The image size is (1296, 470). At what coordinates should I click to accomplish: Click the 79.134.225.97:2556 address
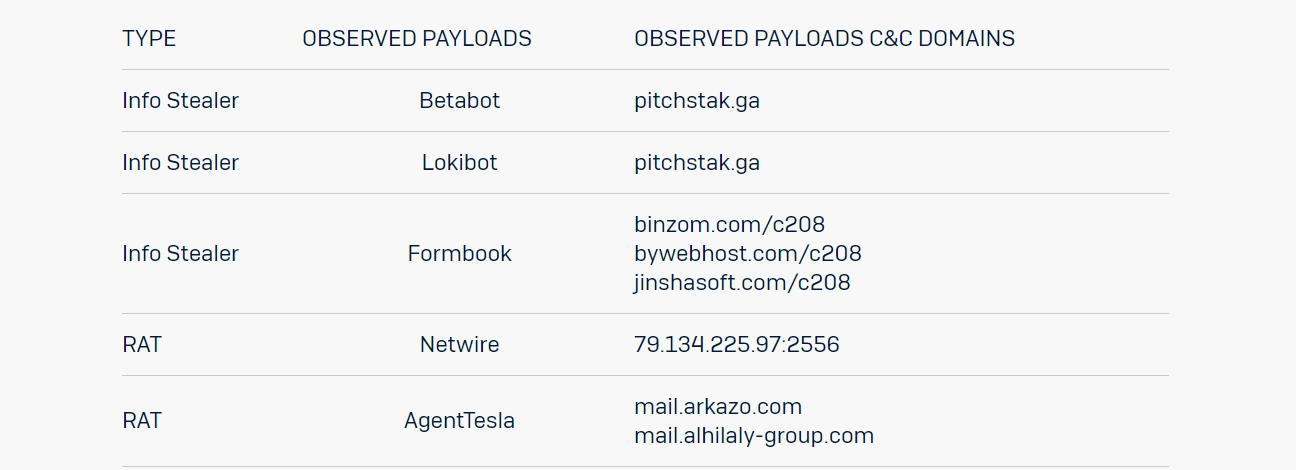click(736, 345)
